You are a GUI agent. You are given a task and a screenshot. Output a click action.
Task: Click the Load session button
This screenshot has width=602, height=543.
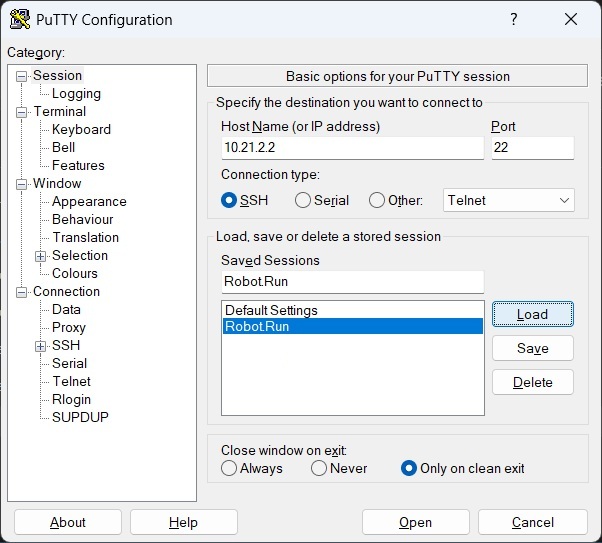532,314
